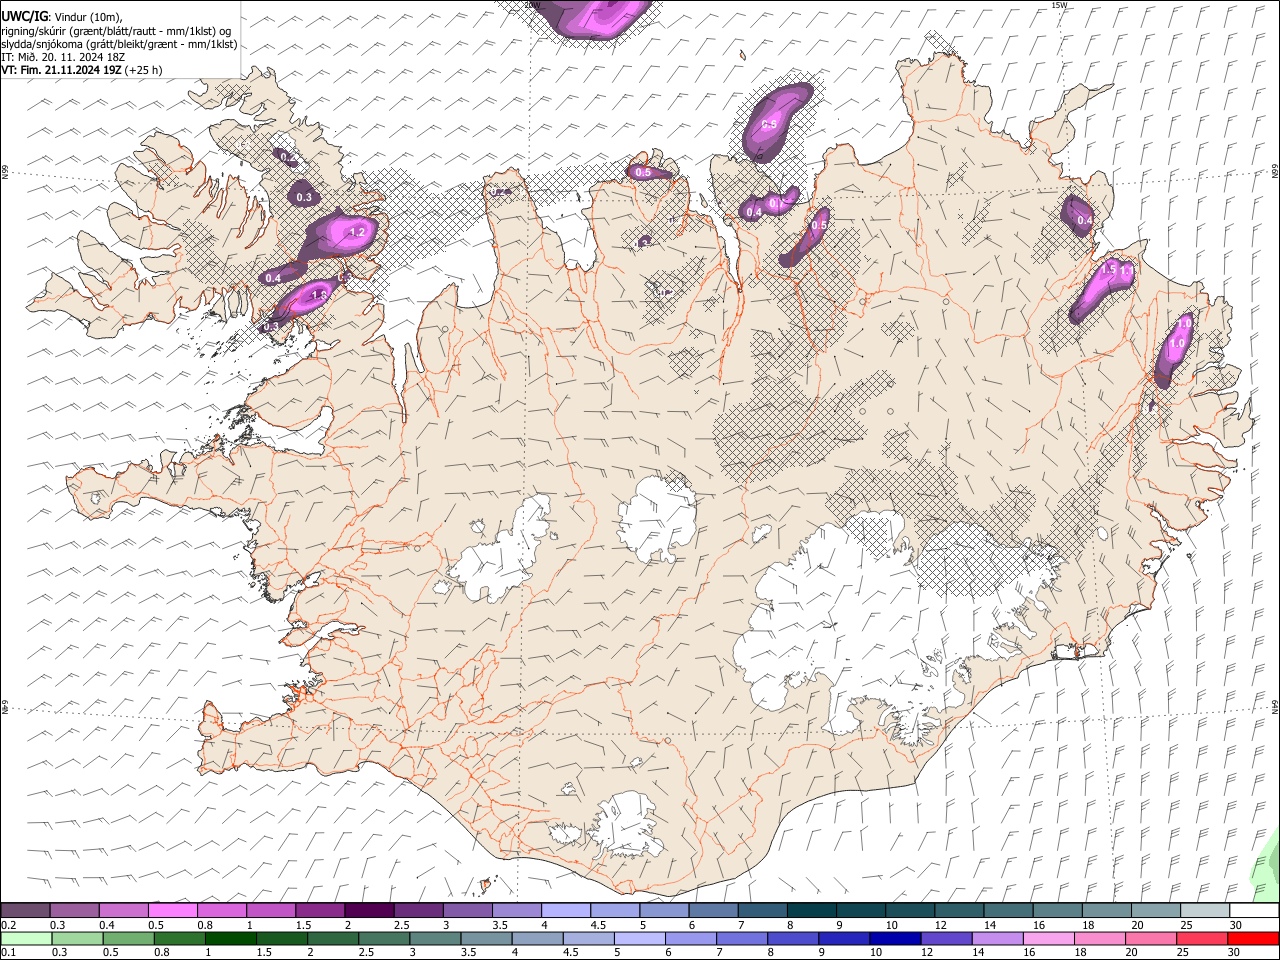Select bright red 30 swatch, lower legend row
This screenshot has width=1280, height=960.
click(x=1252, y=938)
